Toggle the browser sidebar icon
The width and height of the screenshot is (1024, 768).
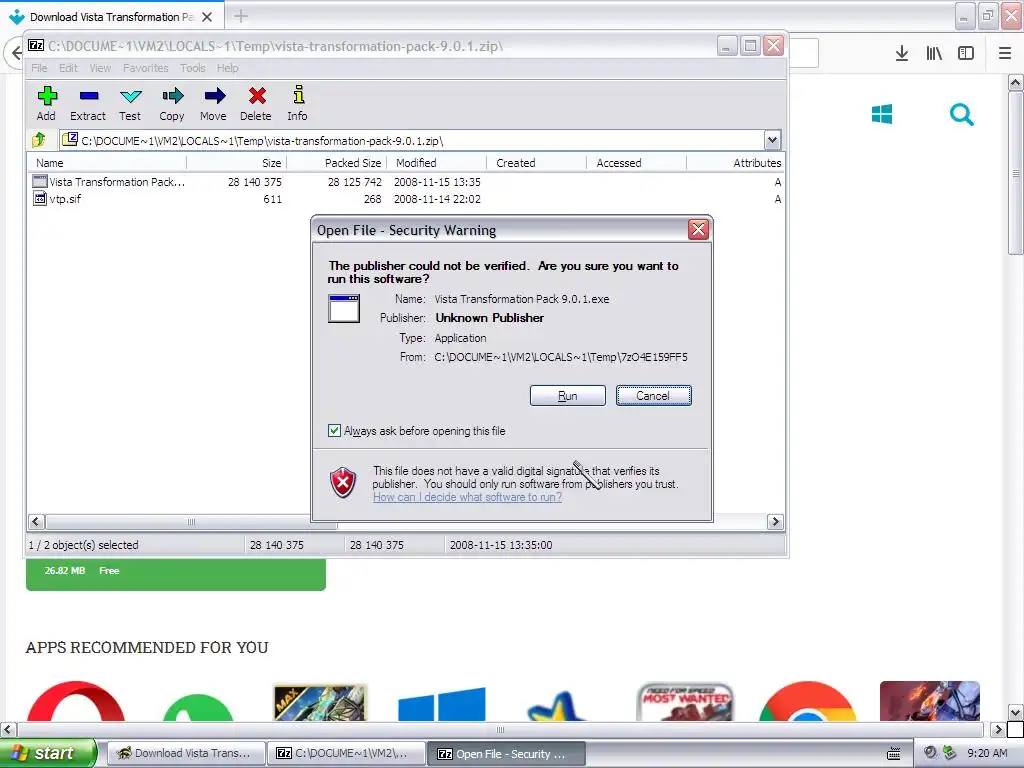coord(966,53)
